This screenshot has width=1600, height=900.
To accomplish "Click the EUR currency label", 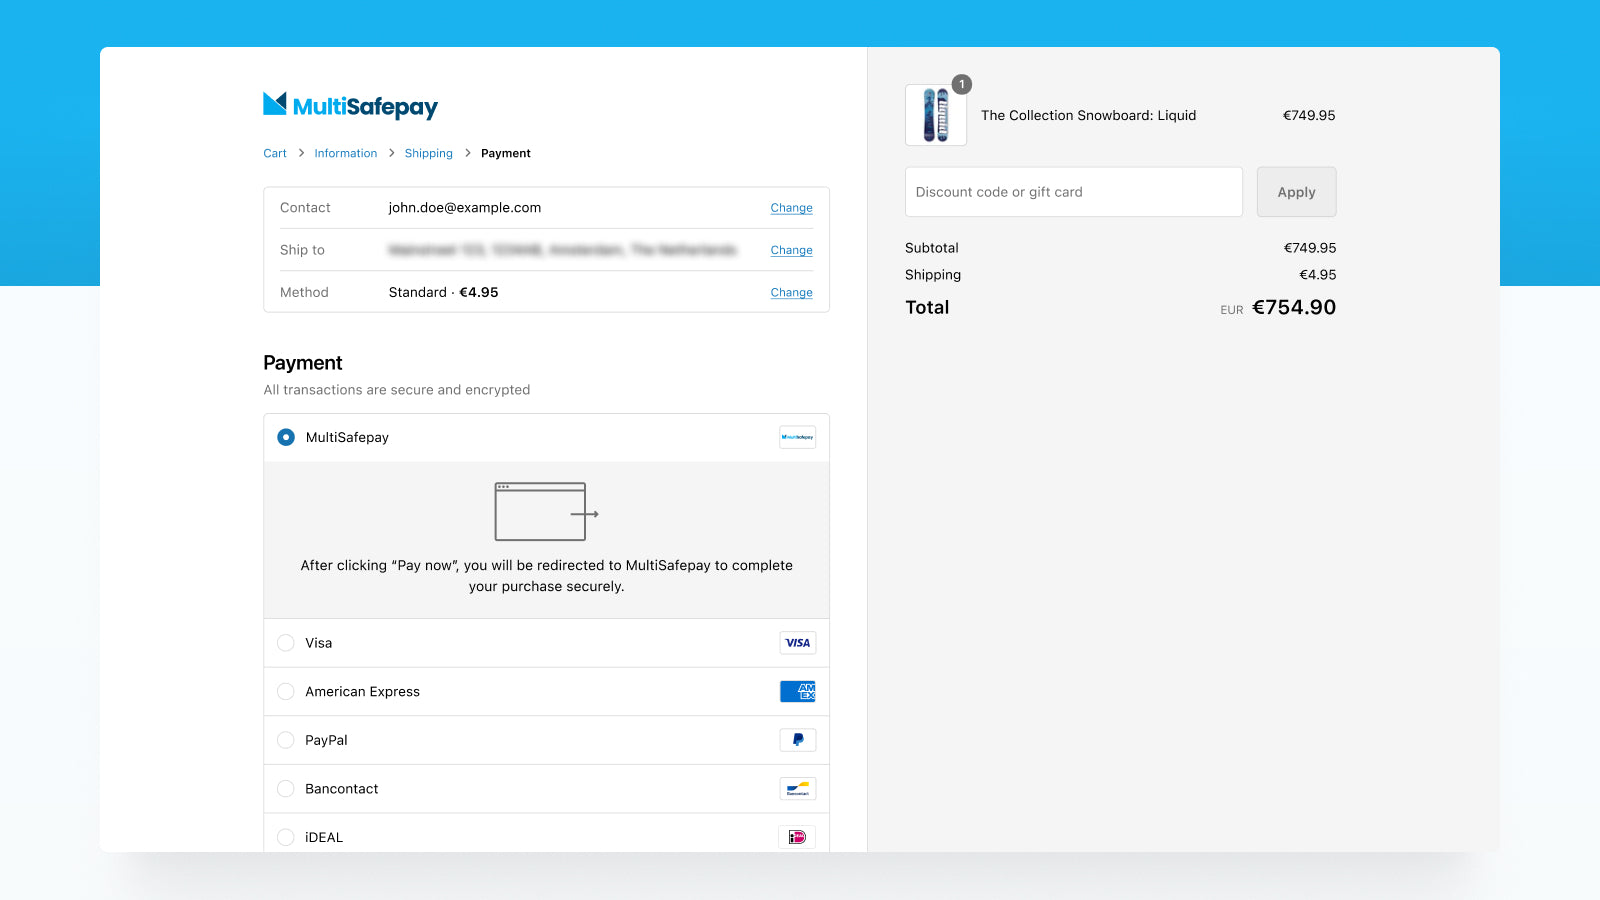I will pyautogui.click(x=1232, y=310).
